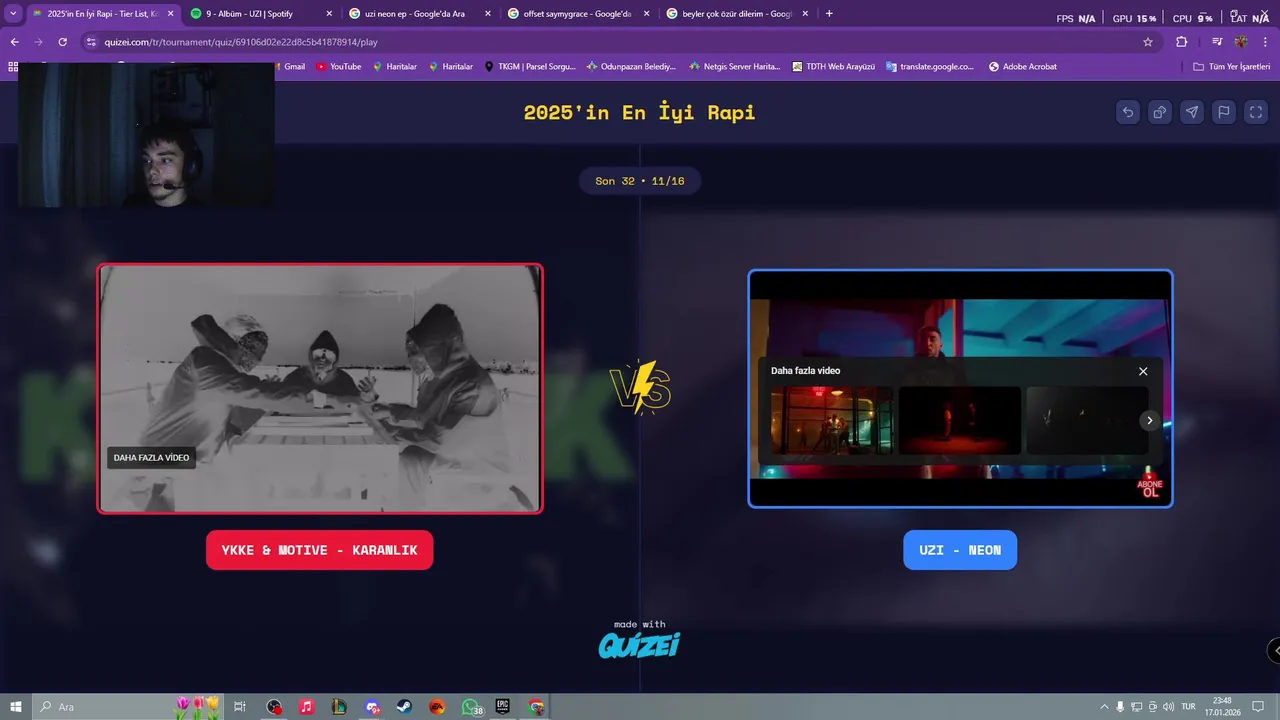Screen dimensions: 1280x720
Task: Open a new browser tab
Action: (829, 14)
